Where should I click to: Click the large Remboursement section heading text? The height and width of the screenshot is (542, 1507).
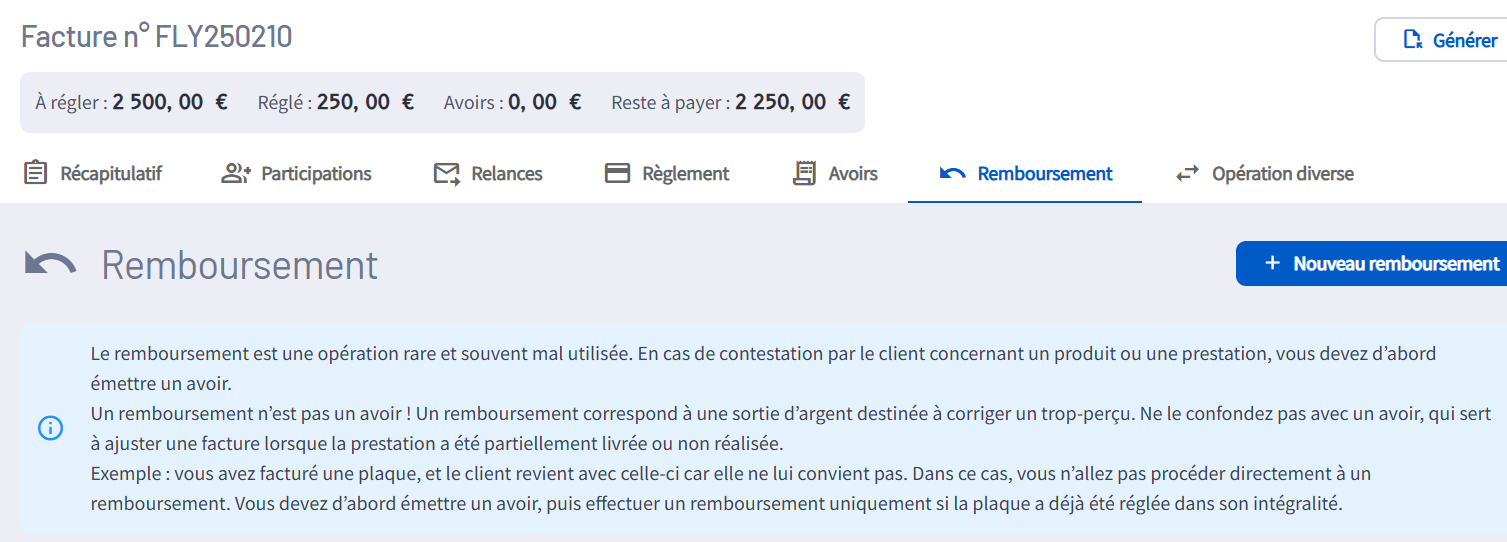coord(240,265)
